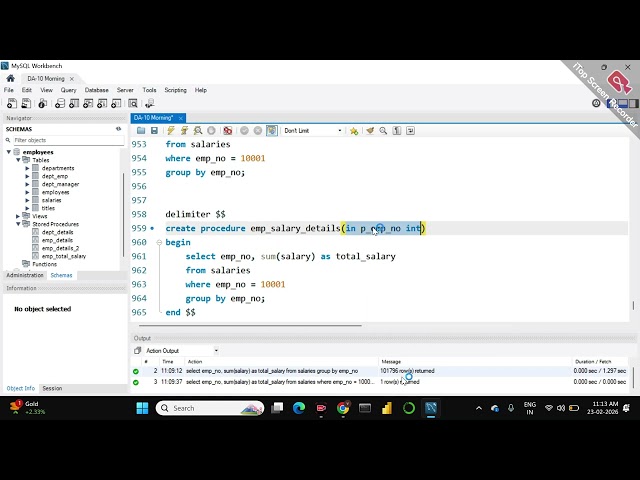Execute the whole script lightning icon
This screenshot has height=480, width=640.
(171, 131)
